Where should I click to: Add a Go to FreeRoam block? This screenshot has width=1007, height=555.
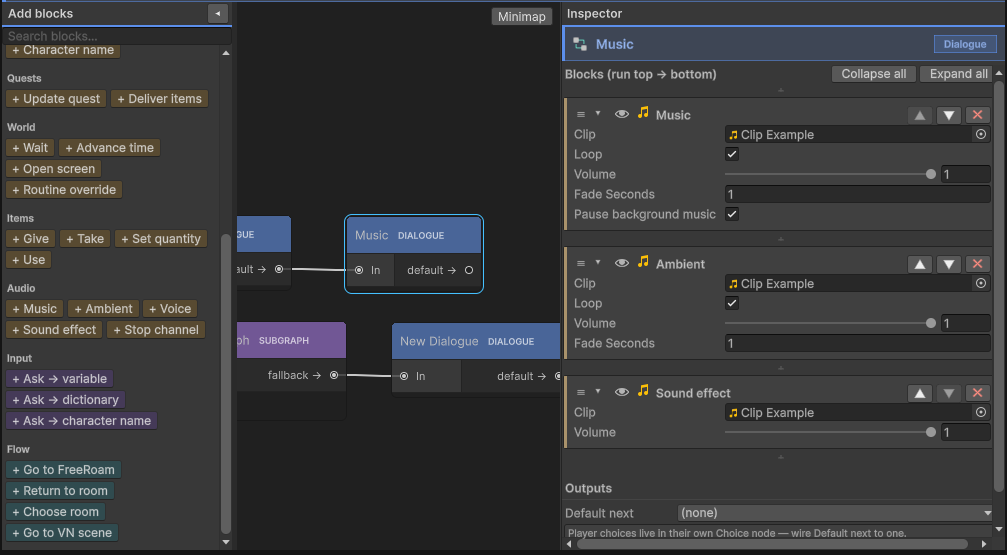(x=64, y=470)
